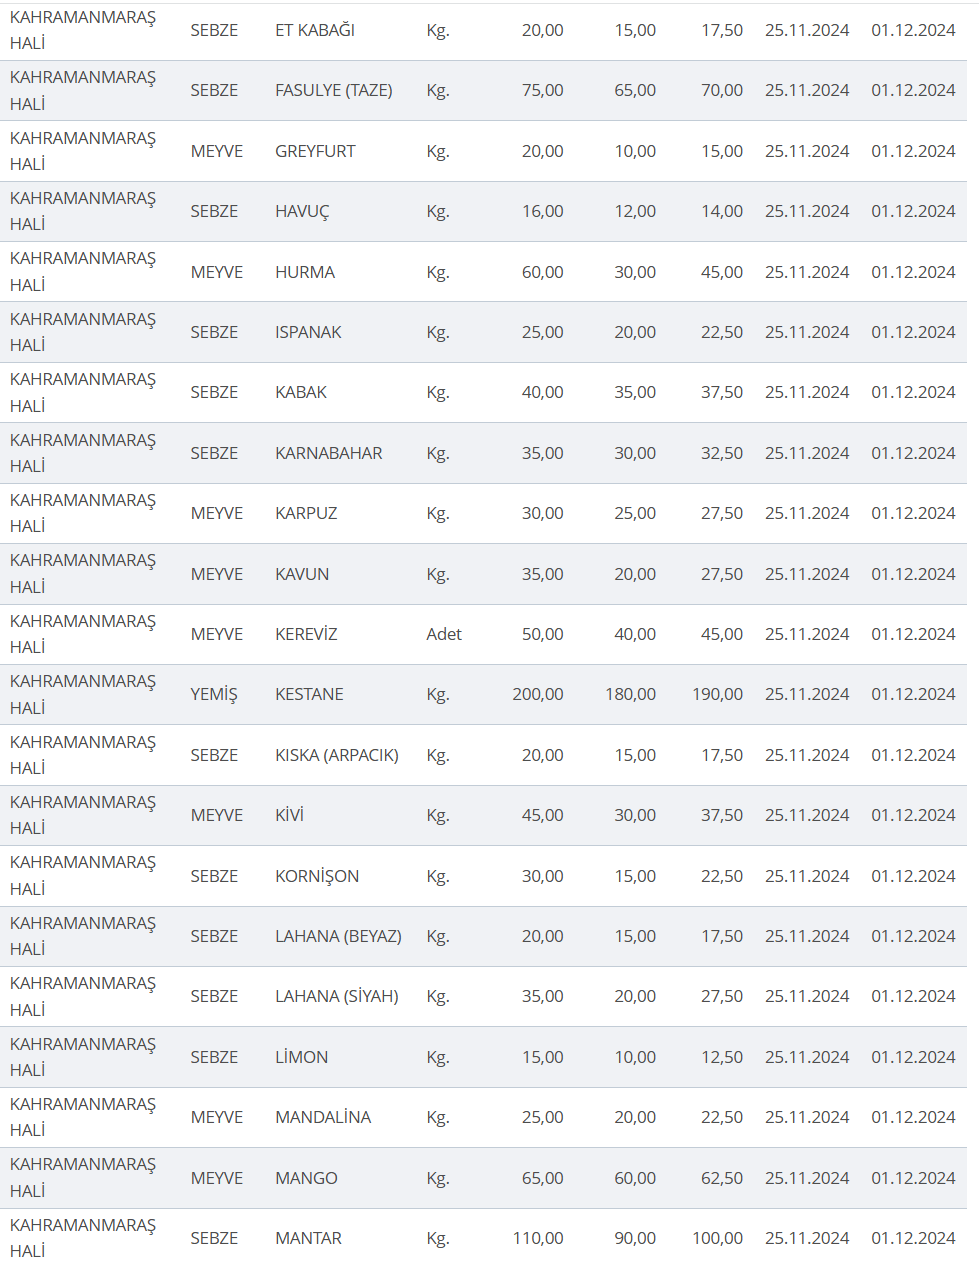Click the 110,00 price for MANTAR
Screen dimensions: 979x1266
tap(538, 1238)
